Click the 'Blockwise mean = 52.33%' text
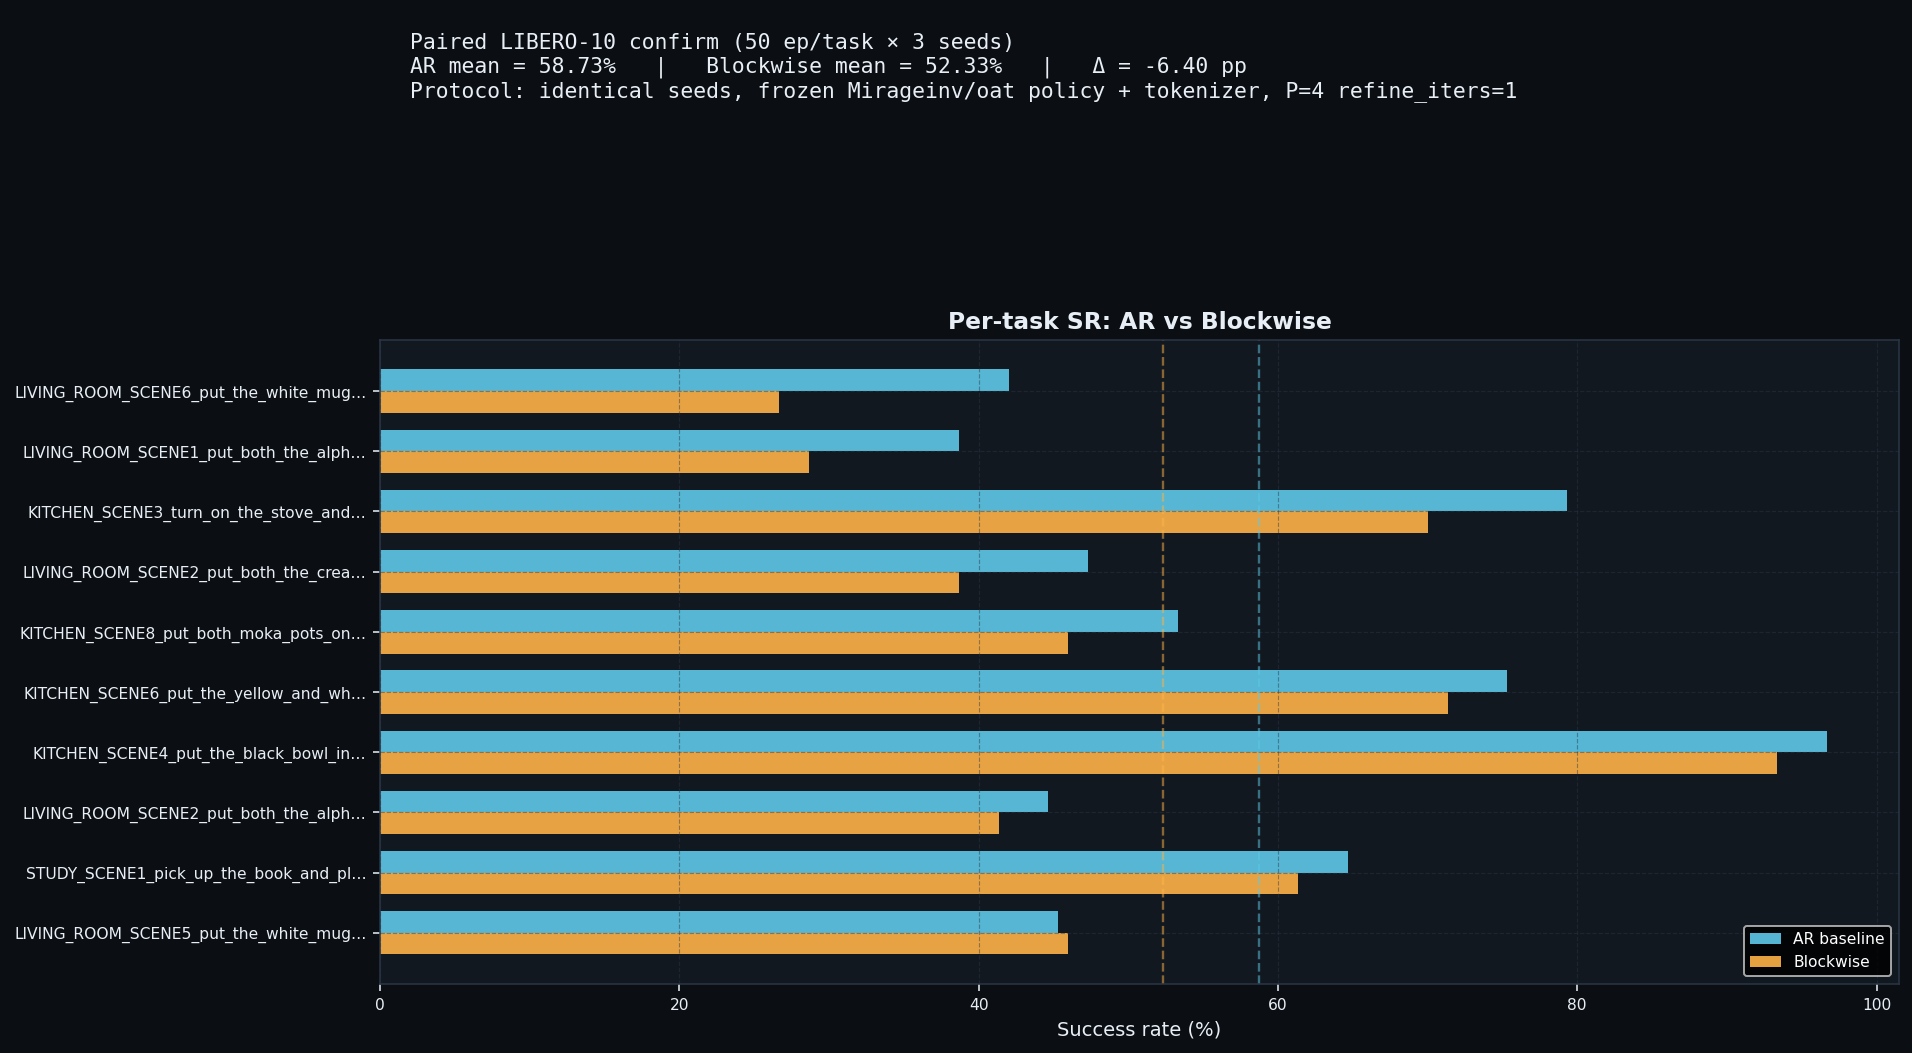 tap(854, 66)
